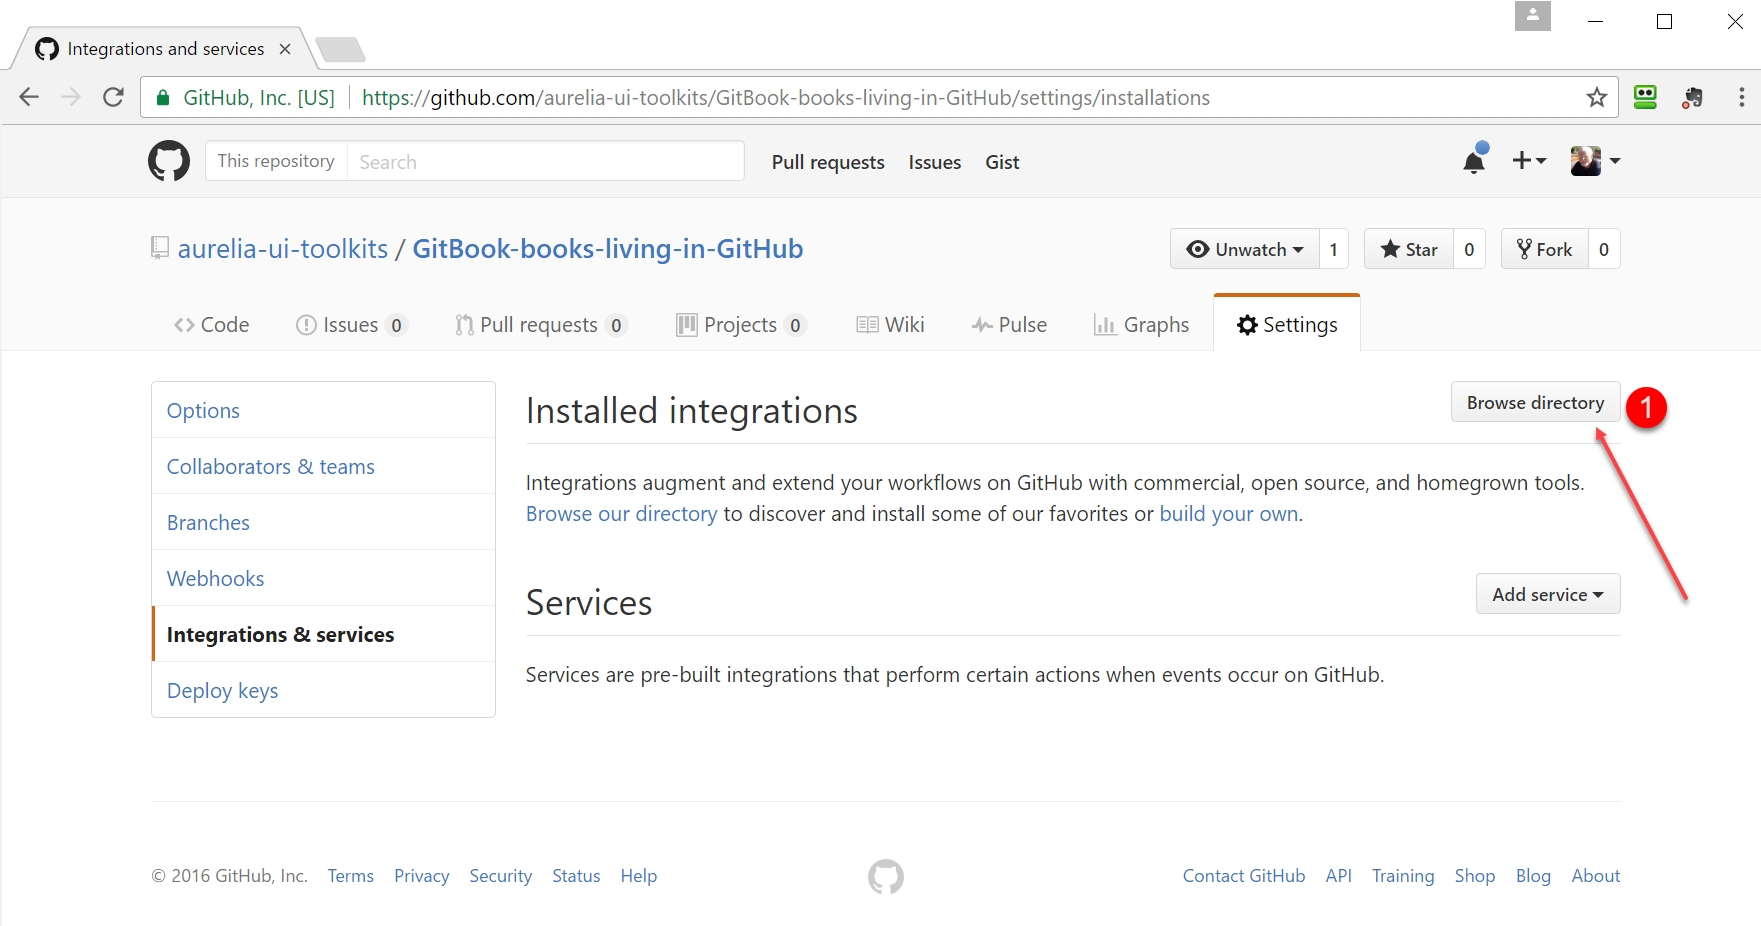The width and height of the screenshot is (1761, 926).
Task: Select Webhooks in settings sidebar
Action: click(216, 579)
